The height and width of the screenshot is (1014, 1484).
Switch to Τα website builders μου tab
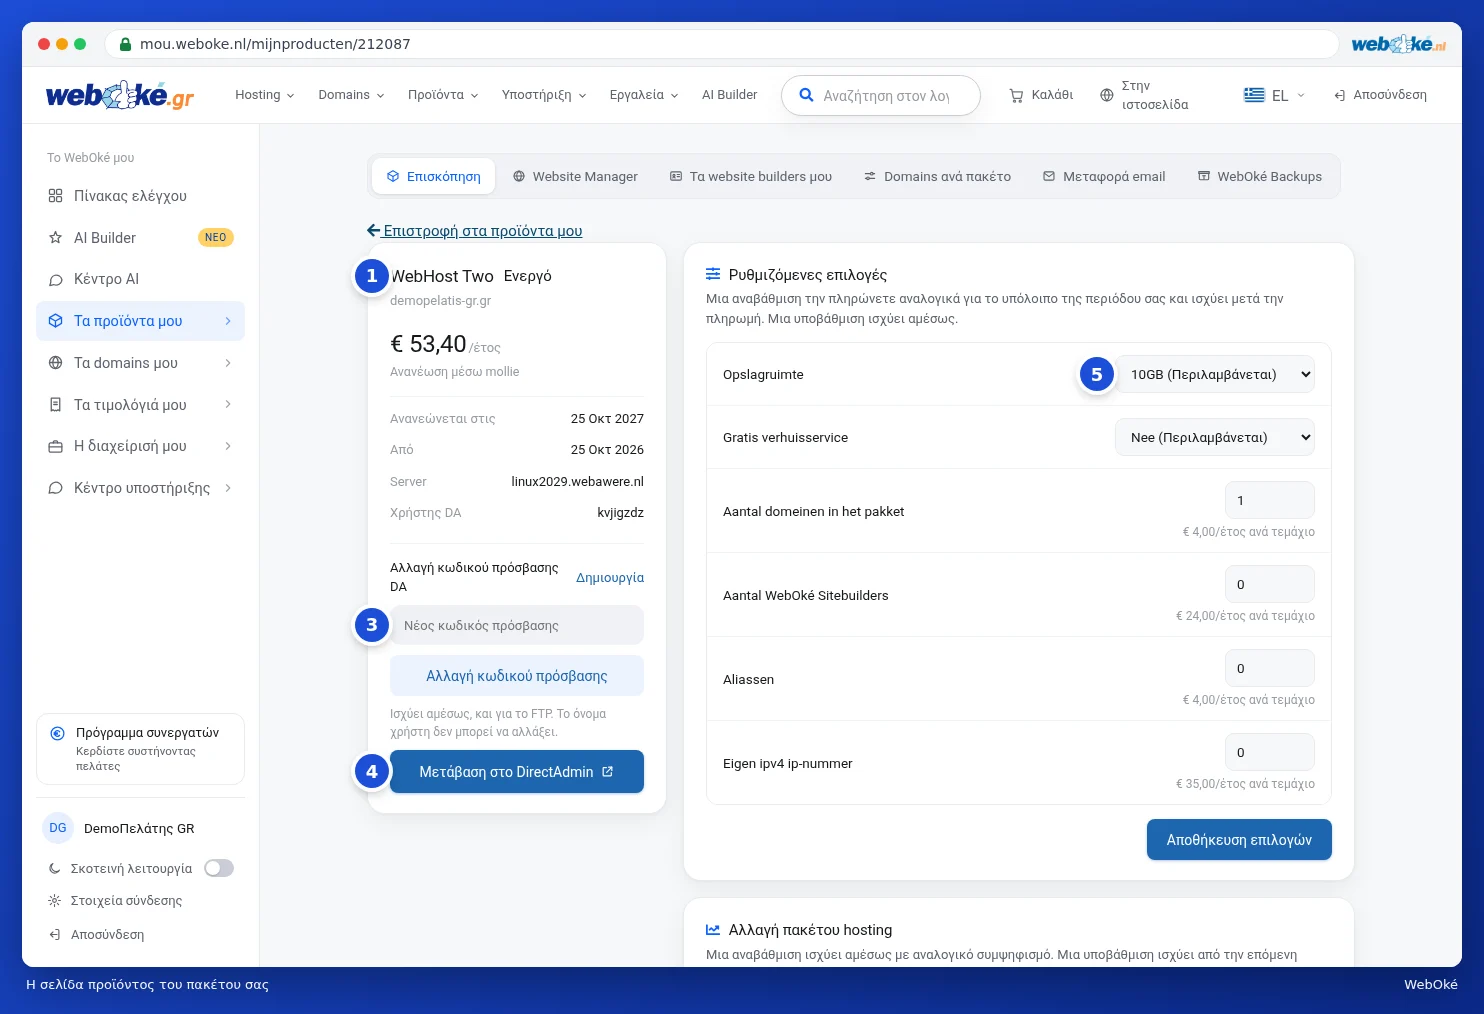[751, 177]
